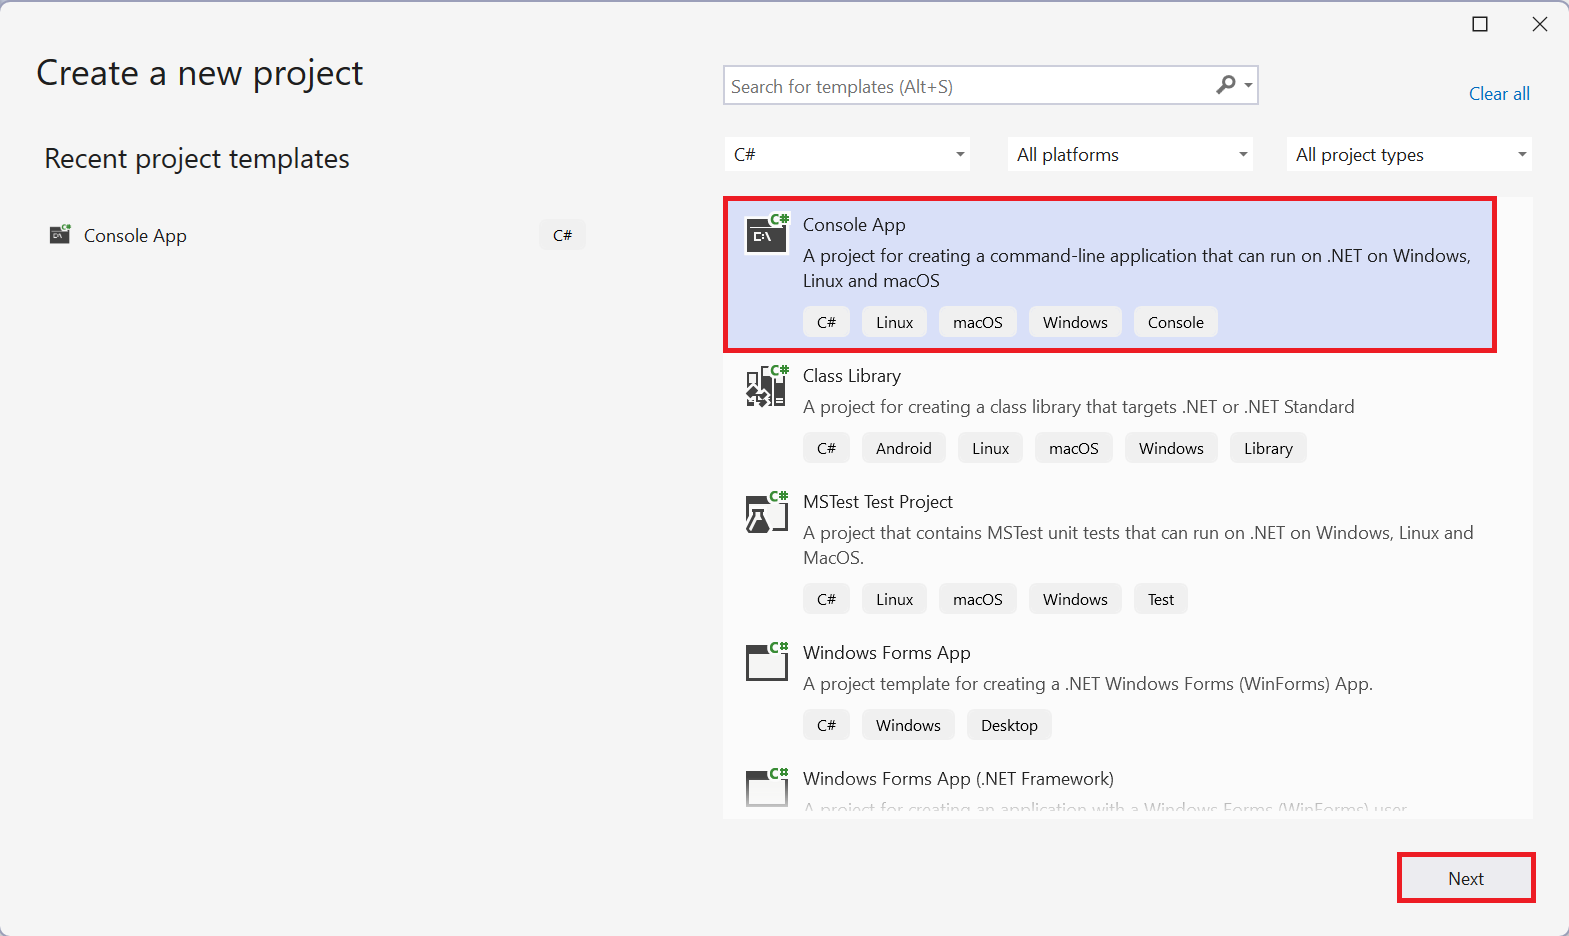
Task: Click the MSTest Test Project description
Action: [1138, 545]
